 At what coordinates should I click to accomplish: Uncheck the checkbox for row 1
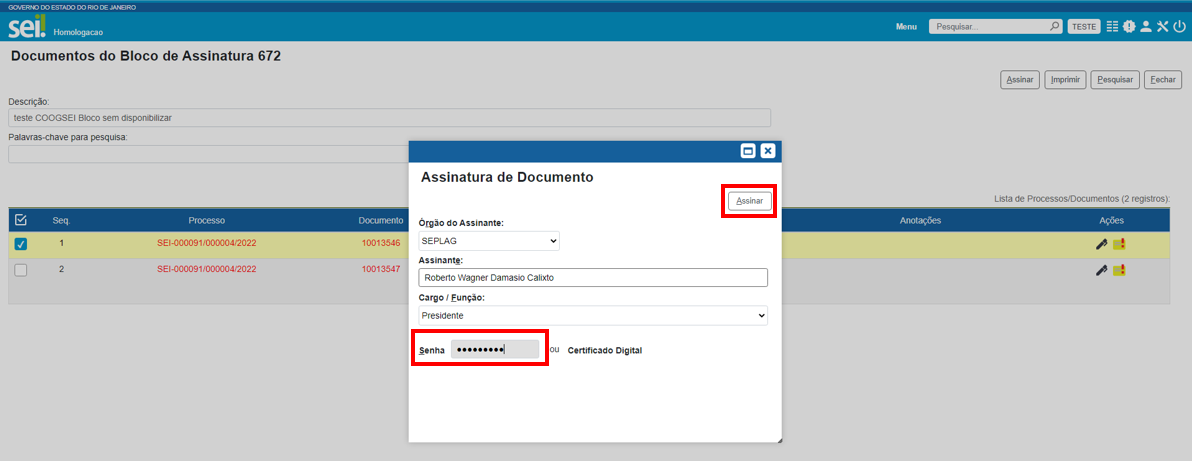click(x=21, y=243)
